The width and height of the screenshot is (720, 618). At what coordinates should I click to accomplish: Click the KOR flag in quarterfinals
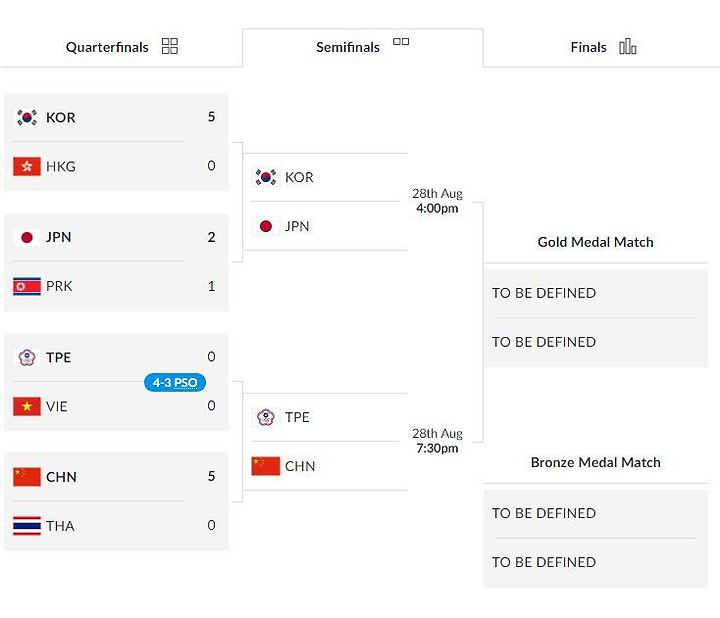[x=27, y=118]
